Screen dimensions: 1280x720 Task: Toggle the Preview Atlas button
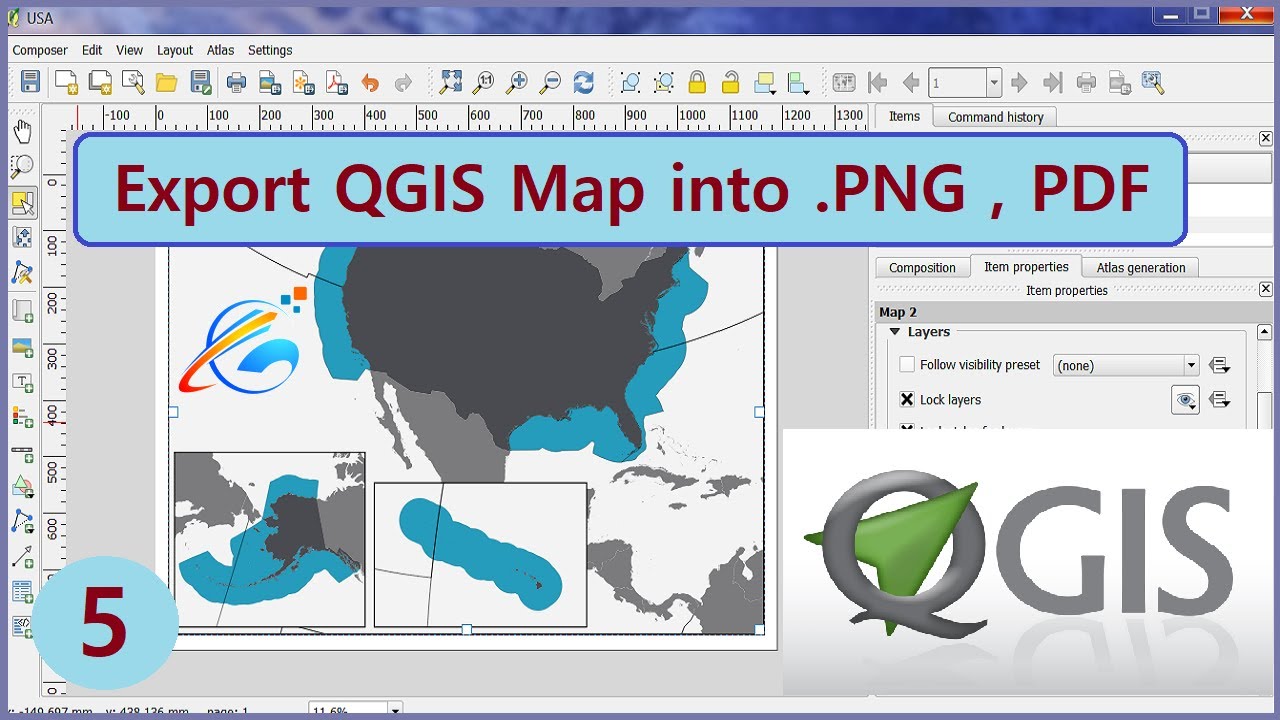tap(844, 82)
